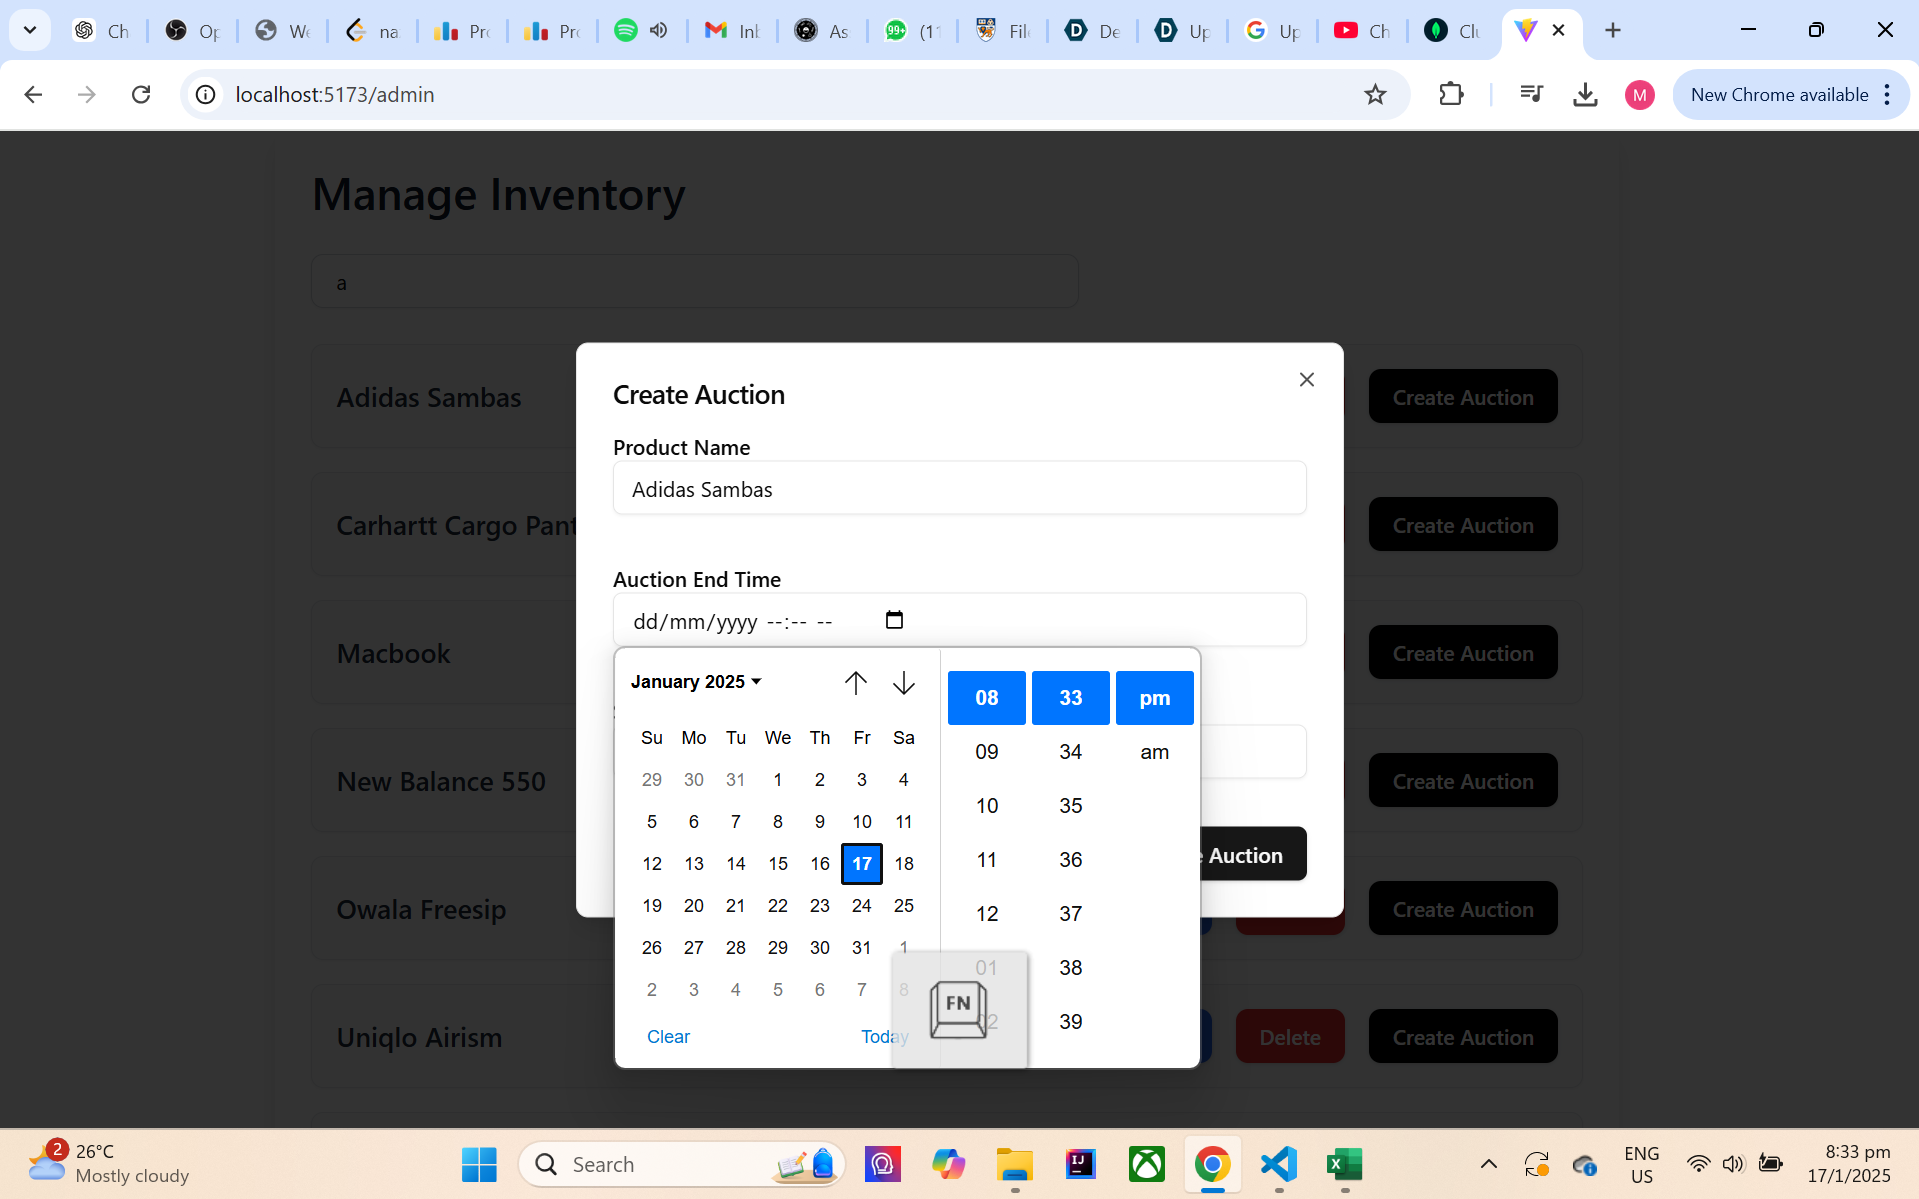Viewport: 1919px width, 1199px height.
Task: Switch time to am
Action: click(x=1155, y=752)
